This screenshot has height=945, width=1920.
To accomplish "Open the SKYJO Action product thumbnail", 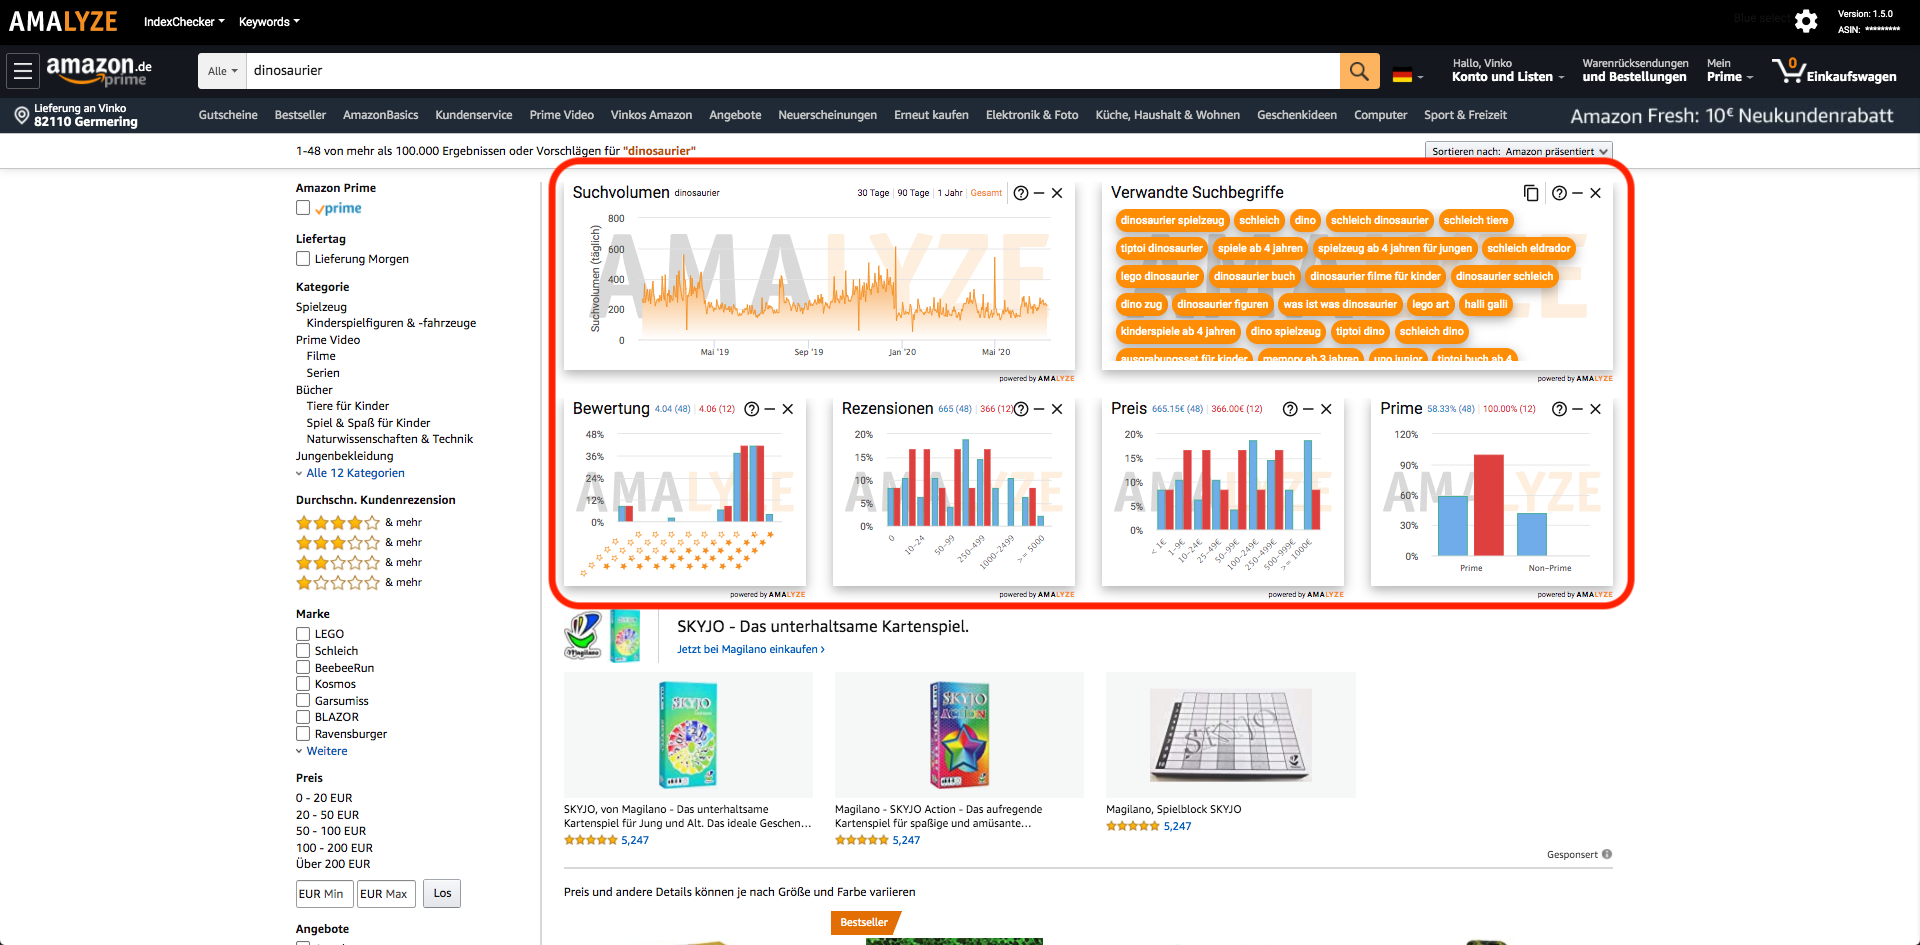I will click(x=959, y=735).
